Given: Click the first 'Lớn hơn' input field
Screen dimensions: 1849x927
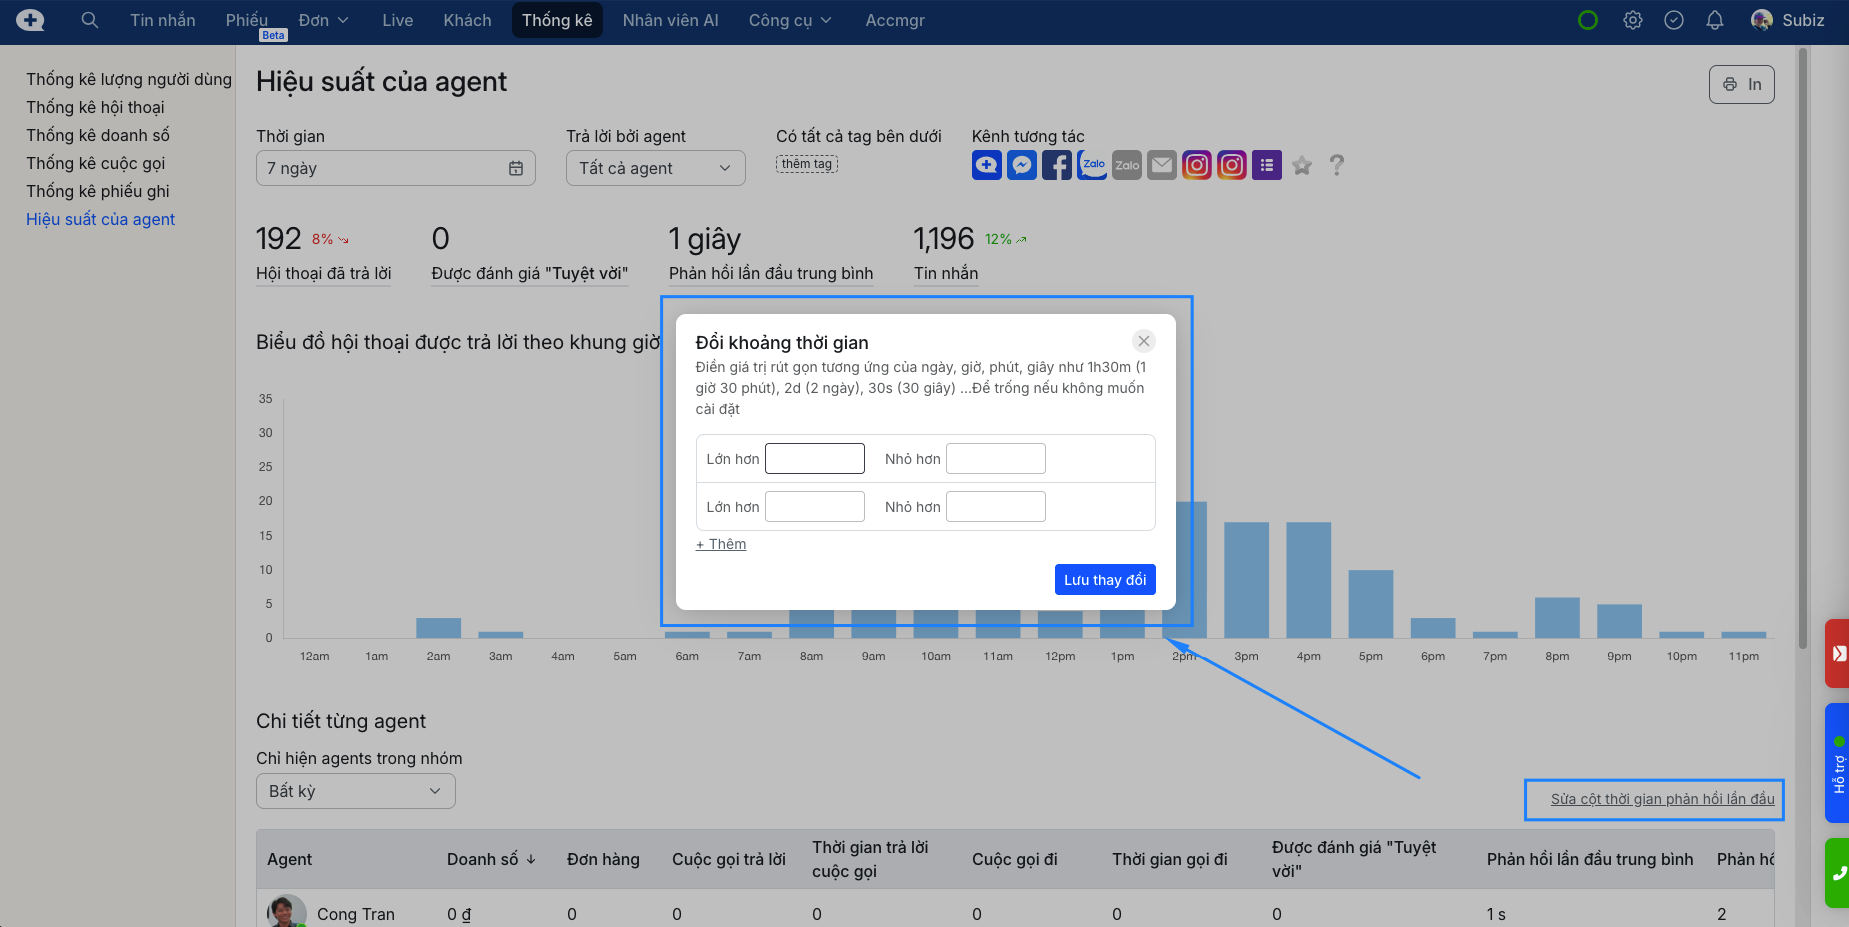Looking at the screenshot, I should [814, 459].
